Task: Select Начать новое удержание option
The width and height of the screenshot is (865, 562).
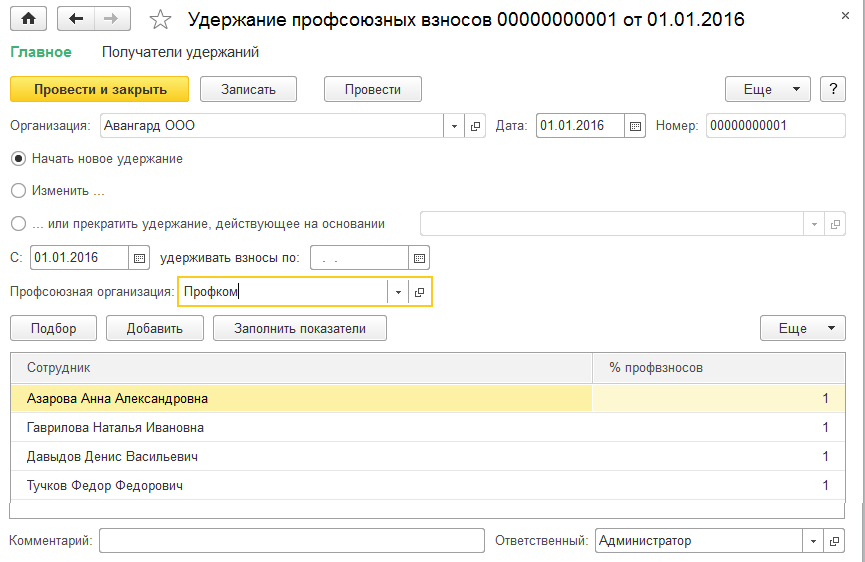Action: click(18, 158)
